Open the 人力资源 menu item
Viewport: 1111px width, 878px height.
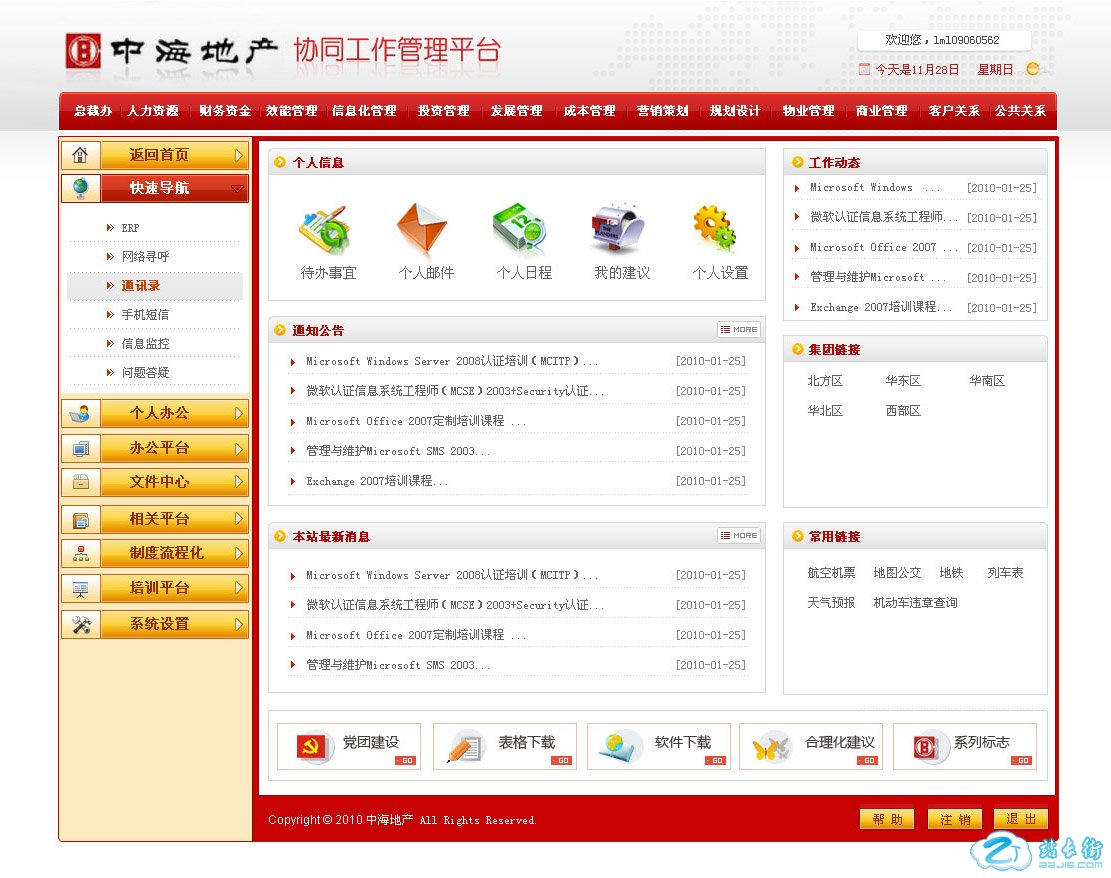click(153, 111)
